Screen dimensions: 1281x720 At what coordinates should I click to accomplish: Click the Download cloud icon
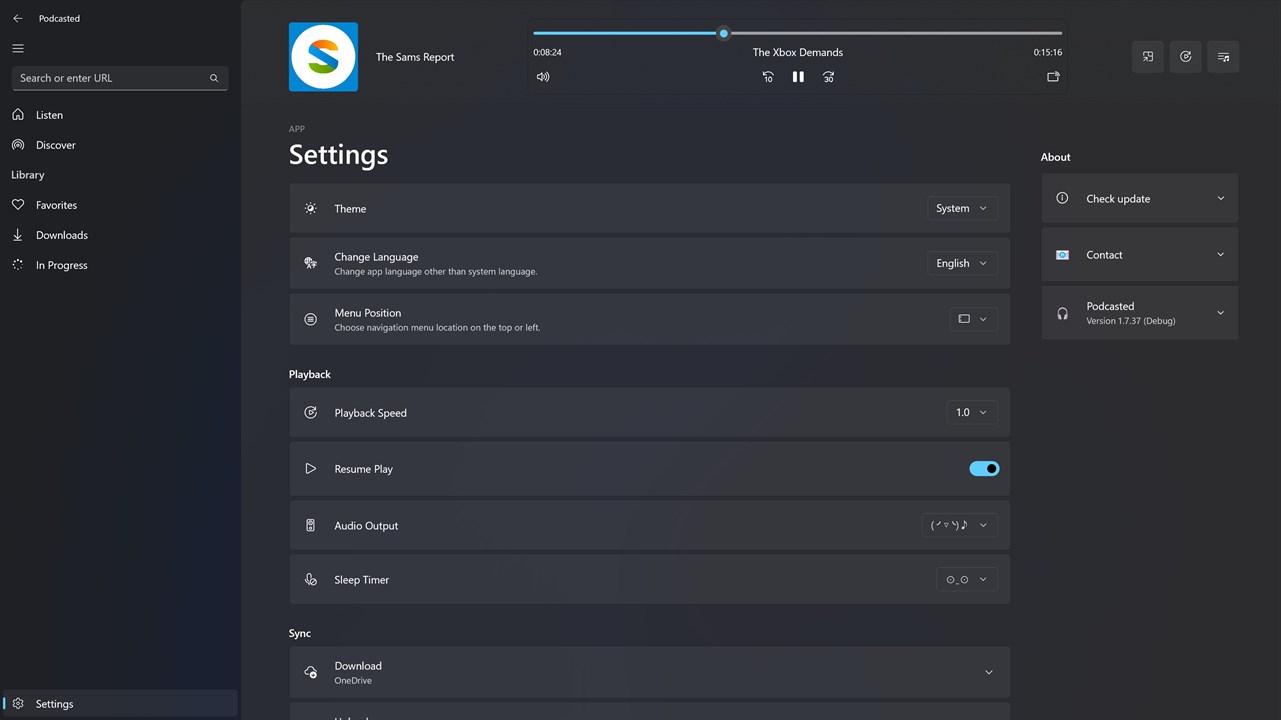click(x=311, y=672)
